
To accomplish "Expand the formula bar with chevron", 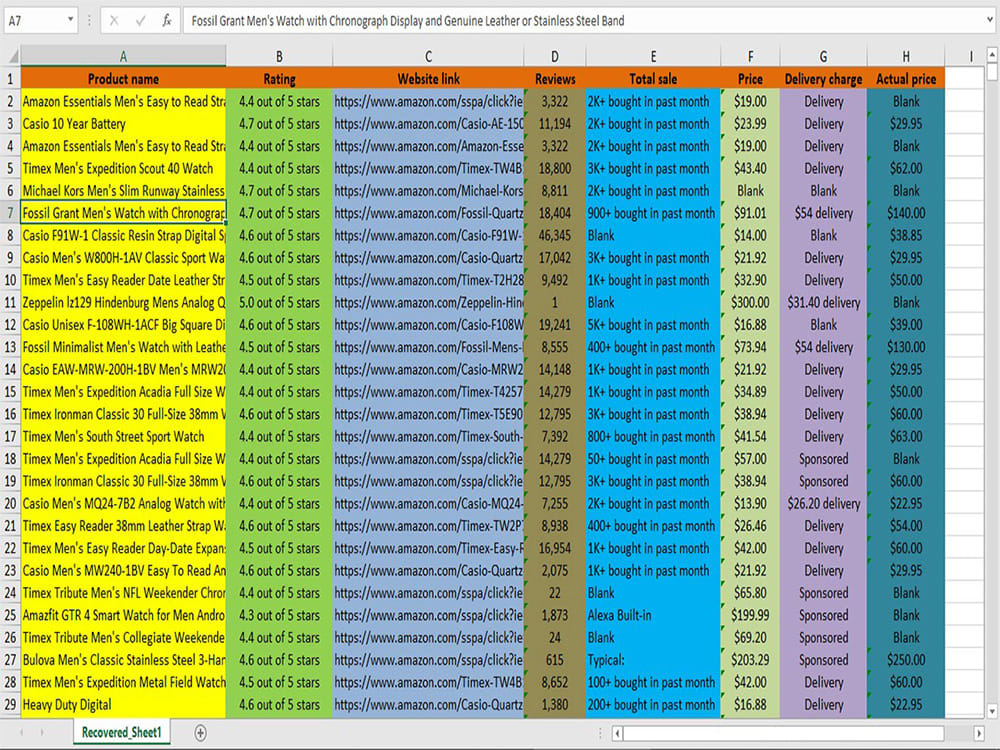I will coord(990,20).
